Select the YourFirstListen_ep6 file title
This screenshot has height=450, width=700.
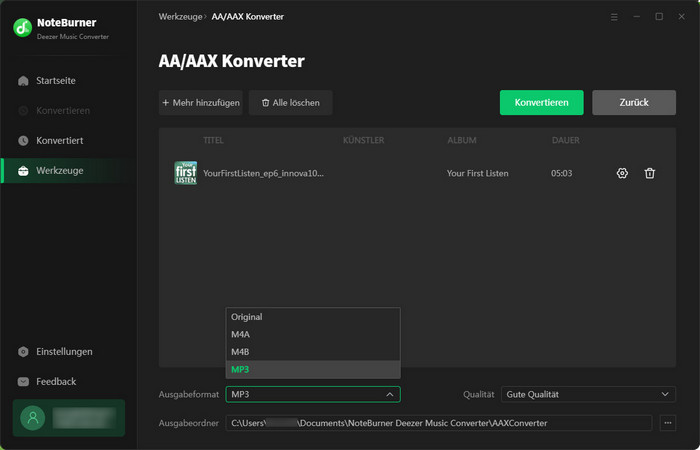pyautogui.click(x=263, y=173)
